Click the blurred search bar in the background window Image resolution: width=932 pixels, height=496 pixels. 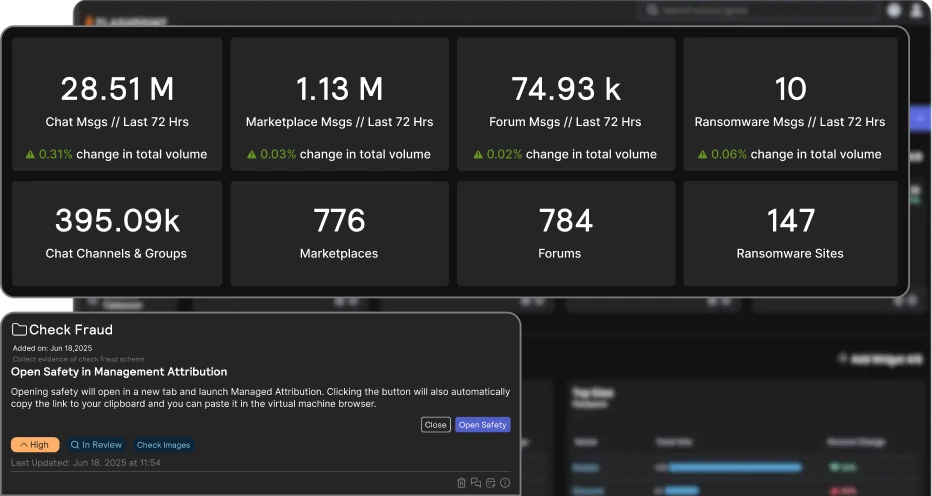click(758, 10)
